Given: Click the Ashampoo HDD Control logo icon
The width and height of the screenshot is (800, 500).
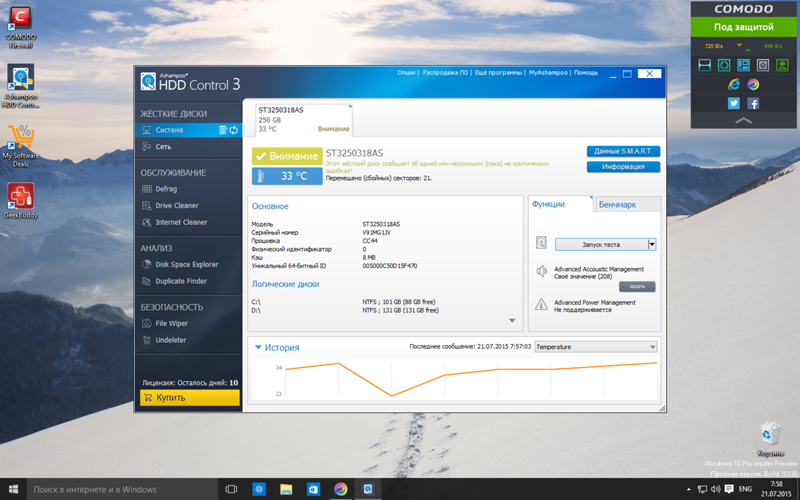Looking at the screenshot, I should click(x=148, y=82).
